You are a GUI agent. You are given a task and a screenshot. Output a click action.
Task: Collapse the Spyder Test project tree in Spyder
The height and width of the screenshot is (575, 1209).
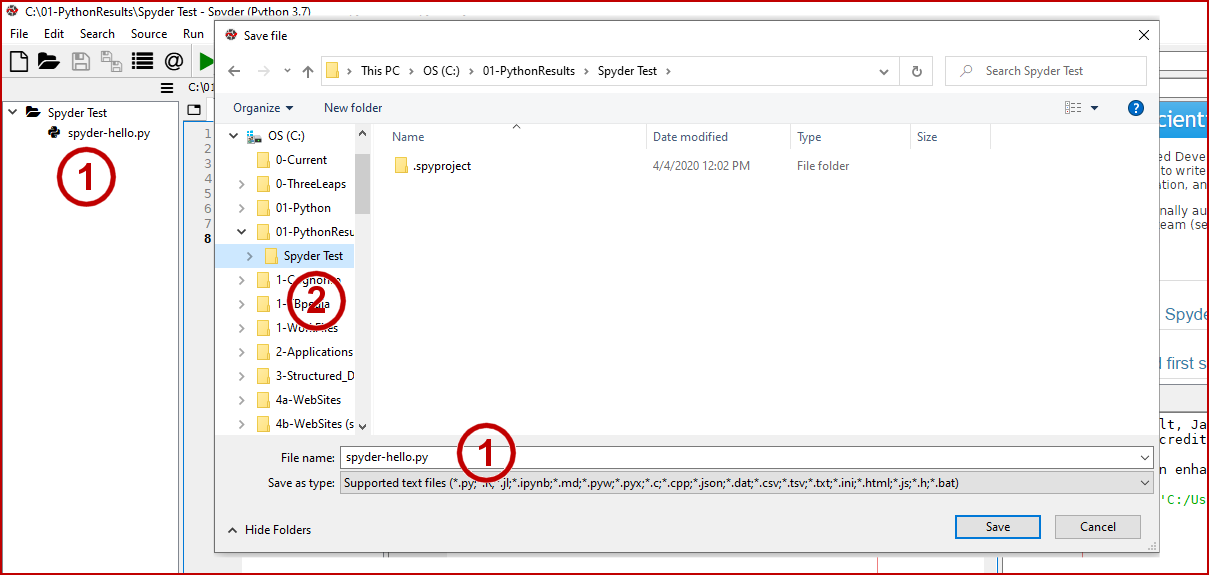pos(13,112)
